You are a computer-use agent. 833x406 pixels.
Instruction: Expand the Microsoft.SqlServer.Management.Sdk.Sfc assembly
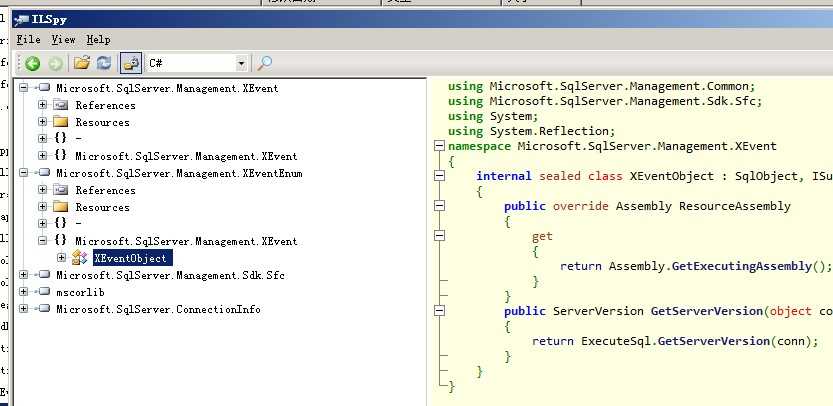click(x=23, y=275)
